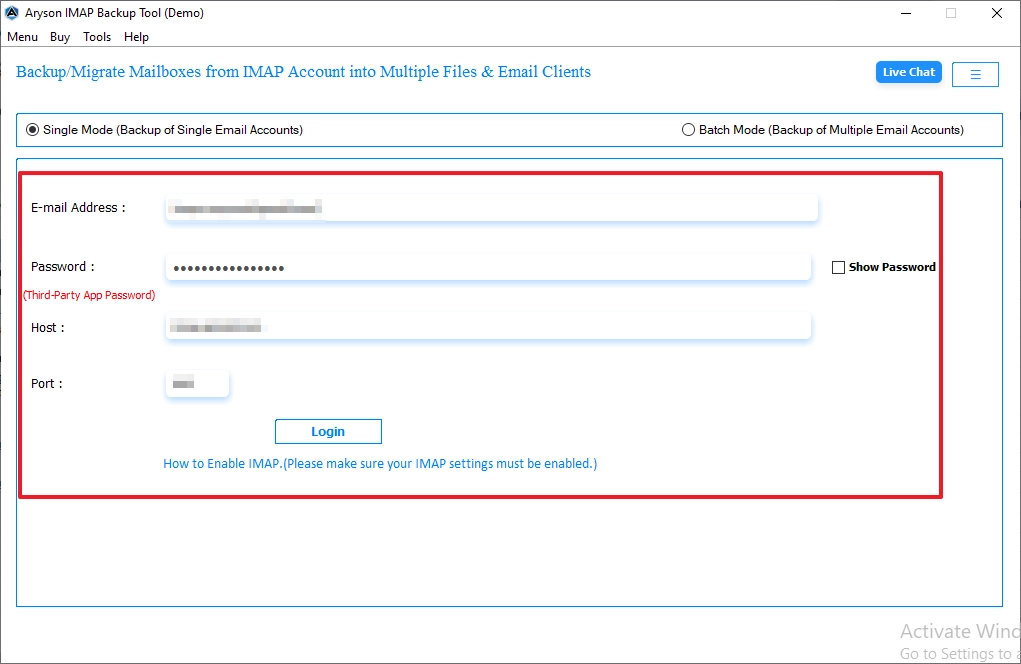Open the Tools menu
This screenshot has width=1021, height=664.
[97, 37]
